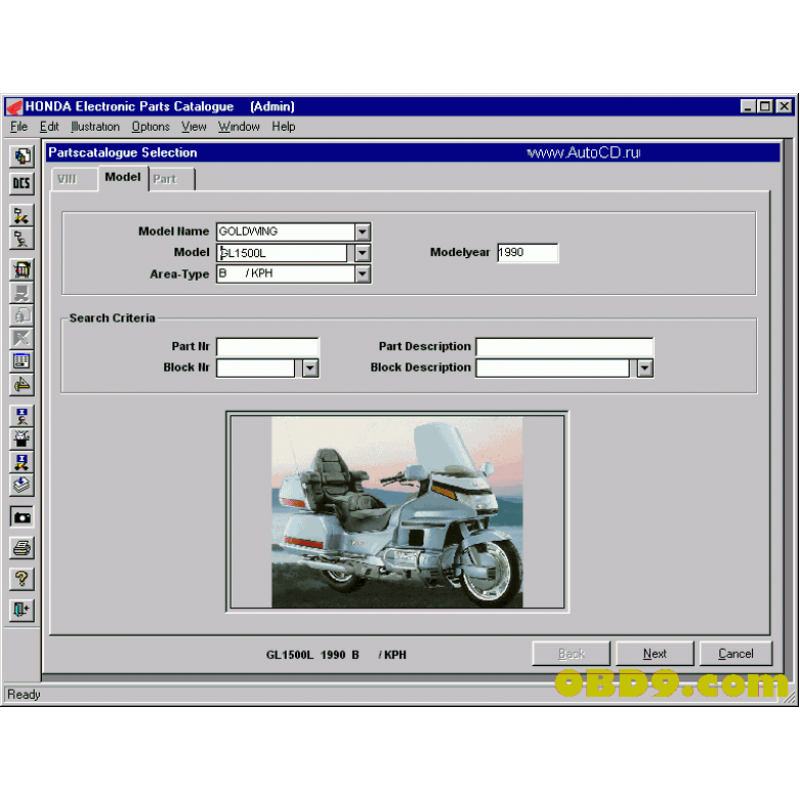The width and height of the screenshot is (800, 800).
Task: Click into the Block Description text box
Action: [553, 368]
